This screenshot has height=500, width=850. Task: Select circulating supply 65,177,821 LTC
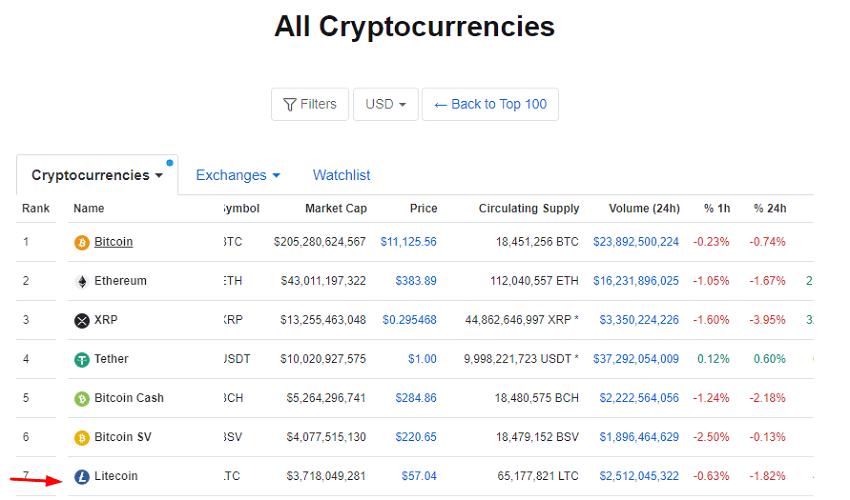(538, 476)
